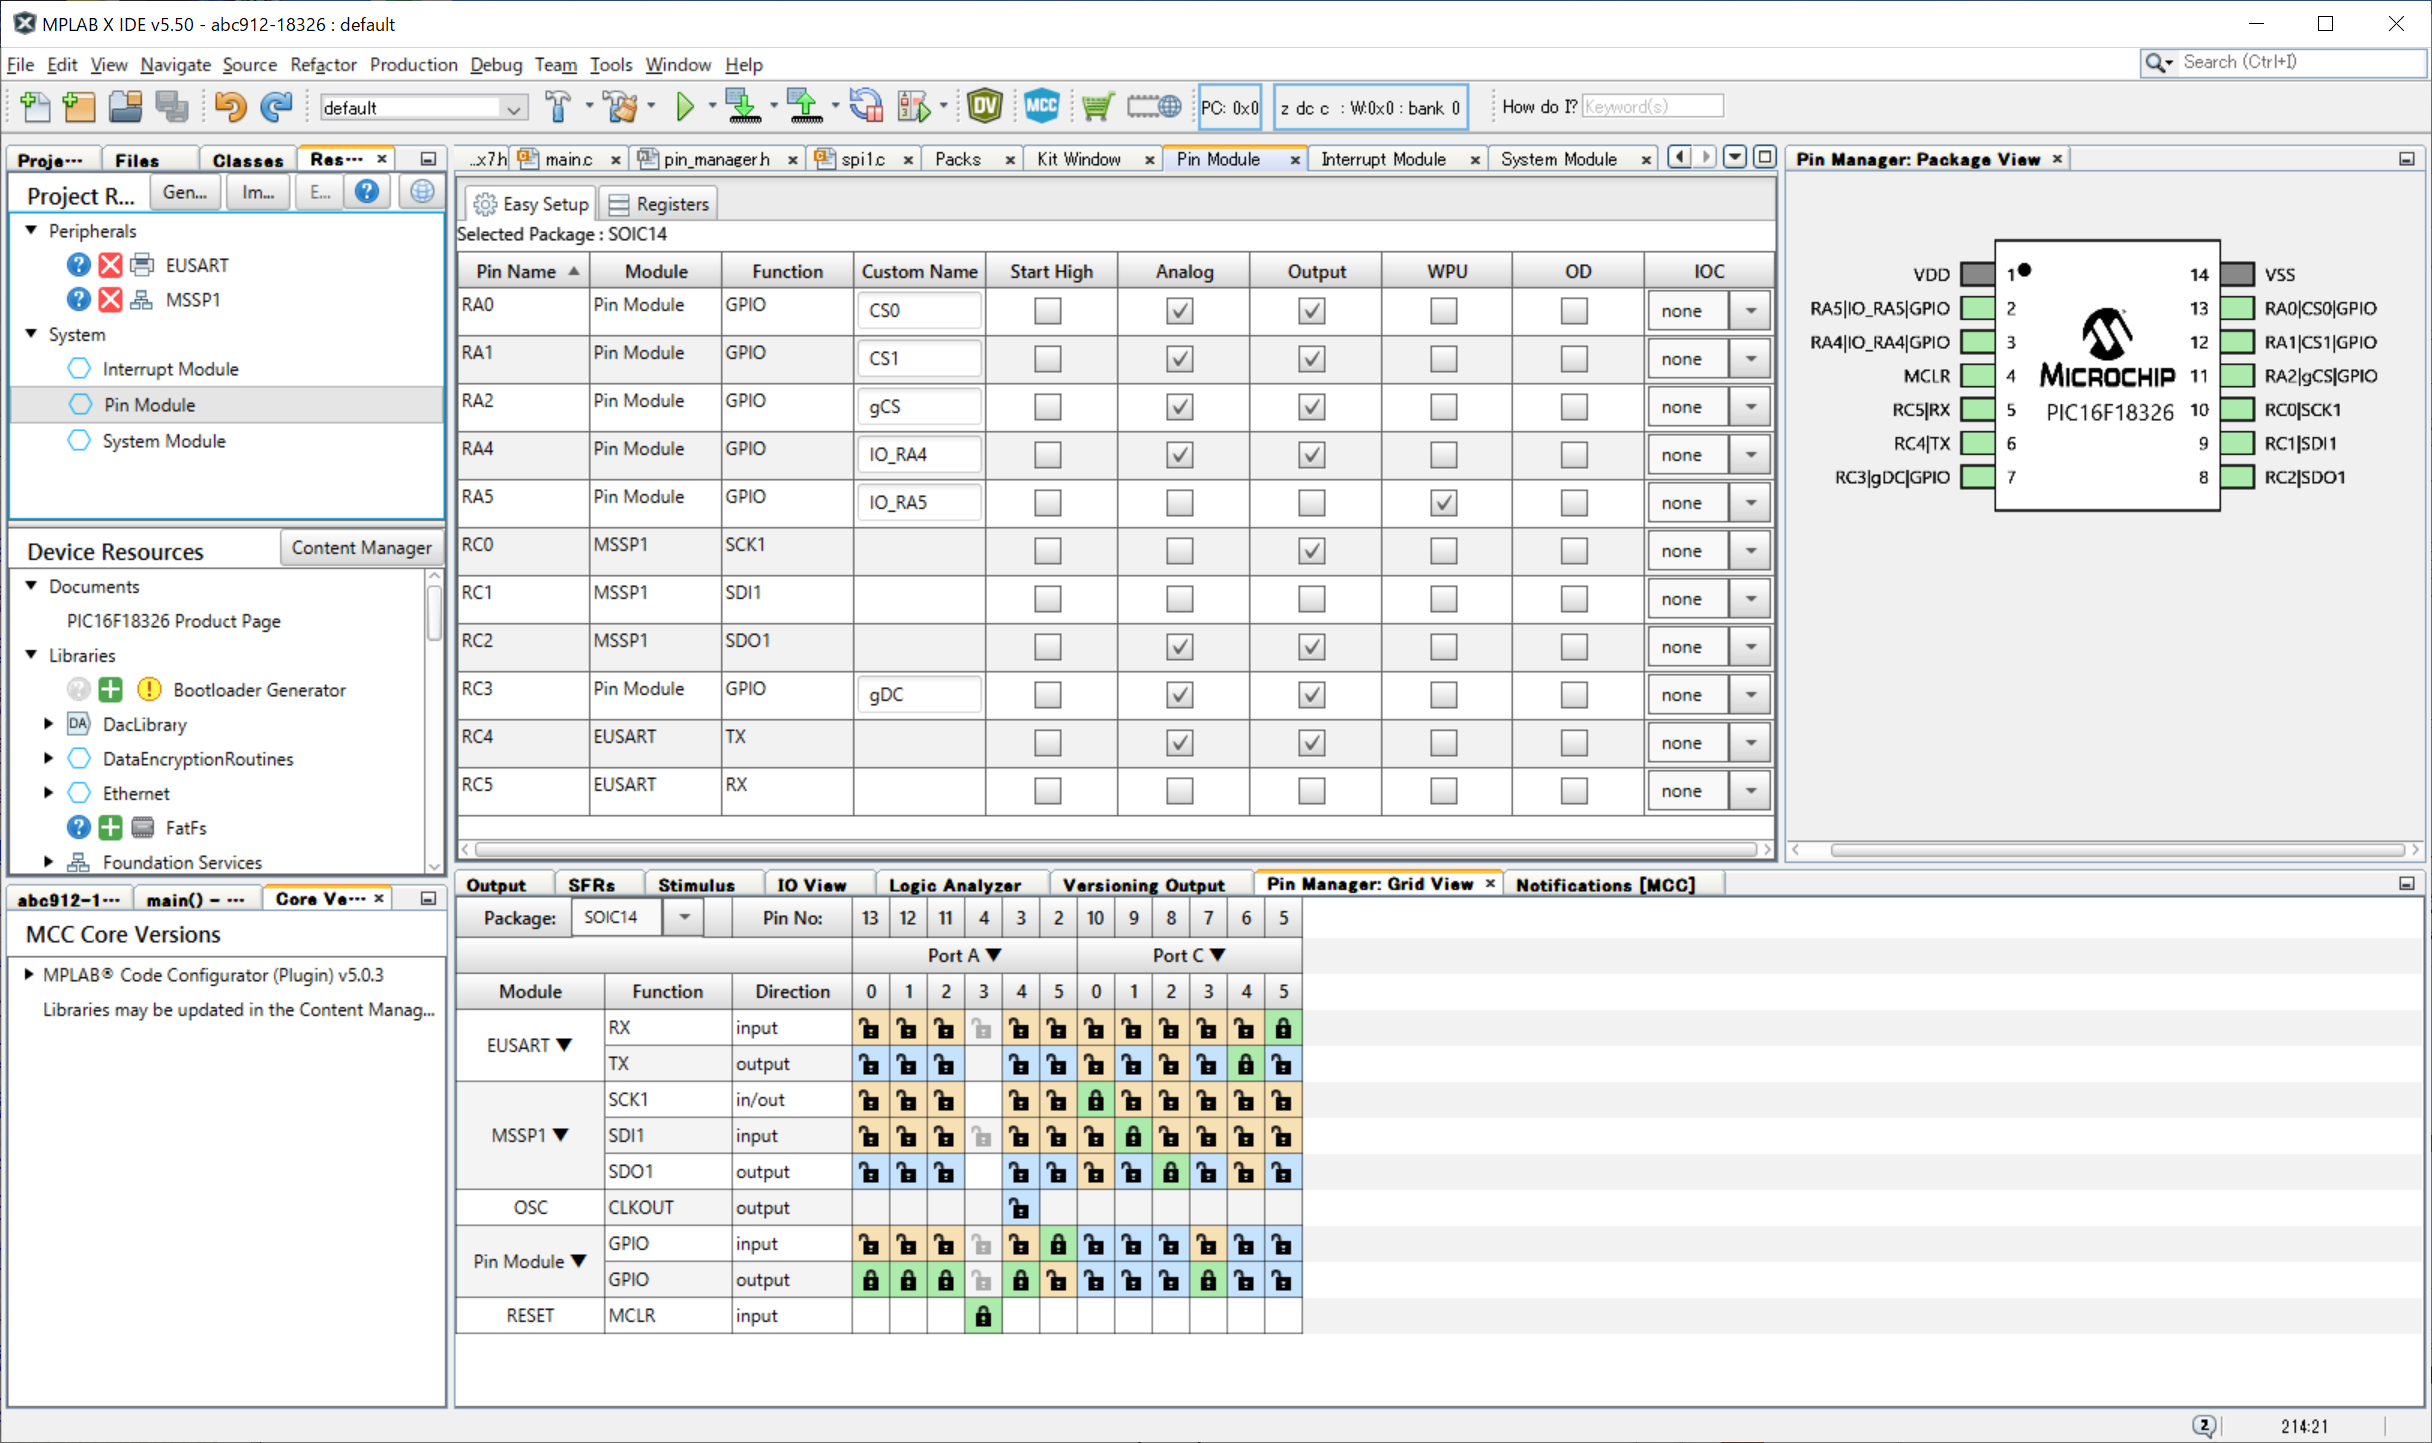The image size is (2432, 1443).
Task: Open the MPLAB Data Visualizer DV icon
Action: (985, 106)
